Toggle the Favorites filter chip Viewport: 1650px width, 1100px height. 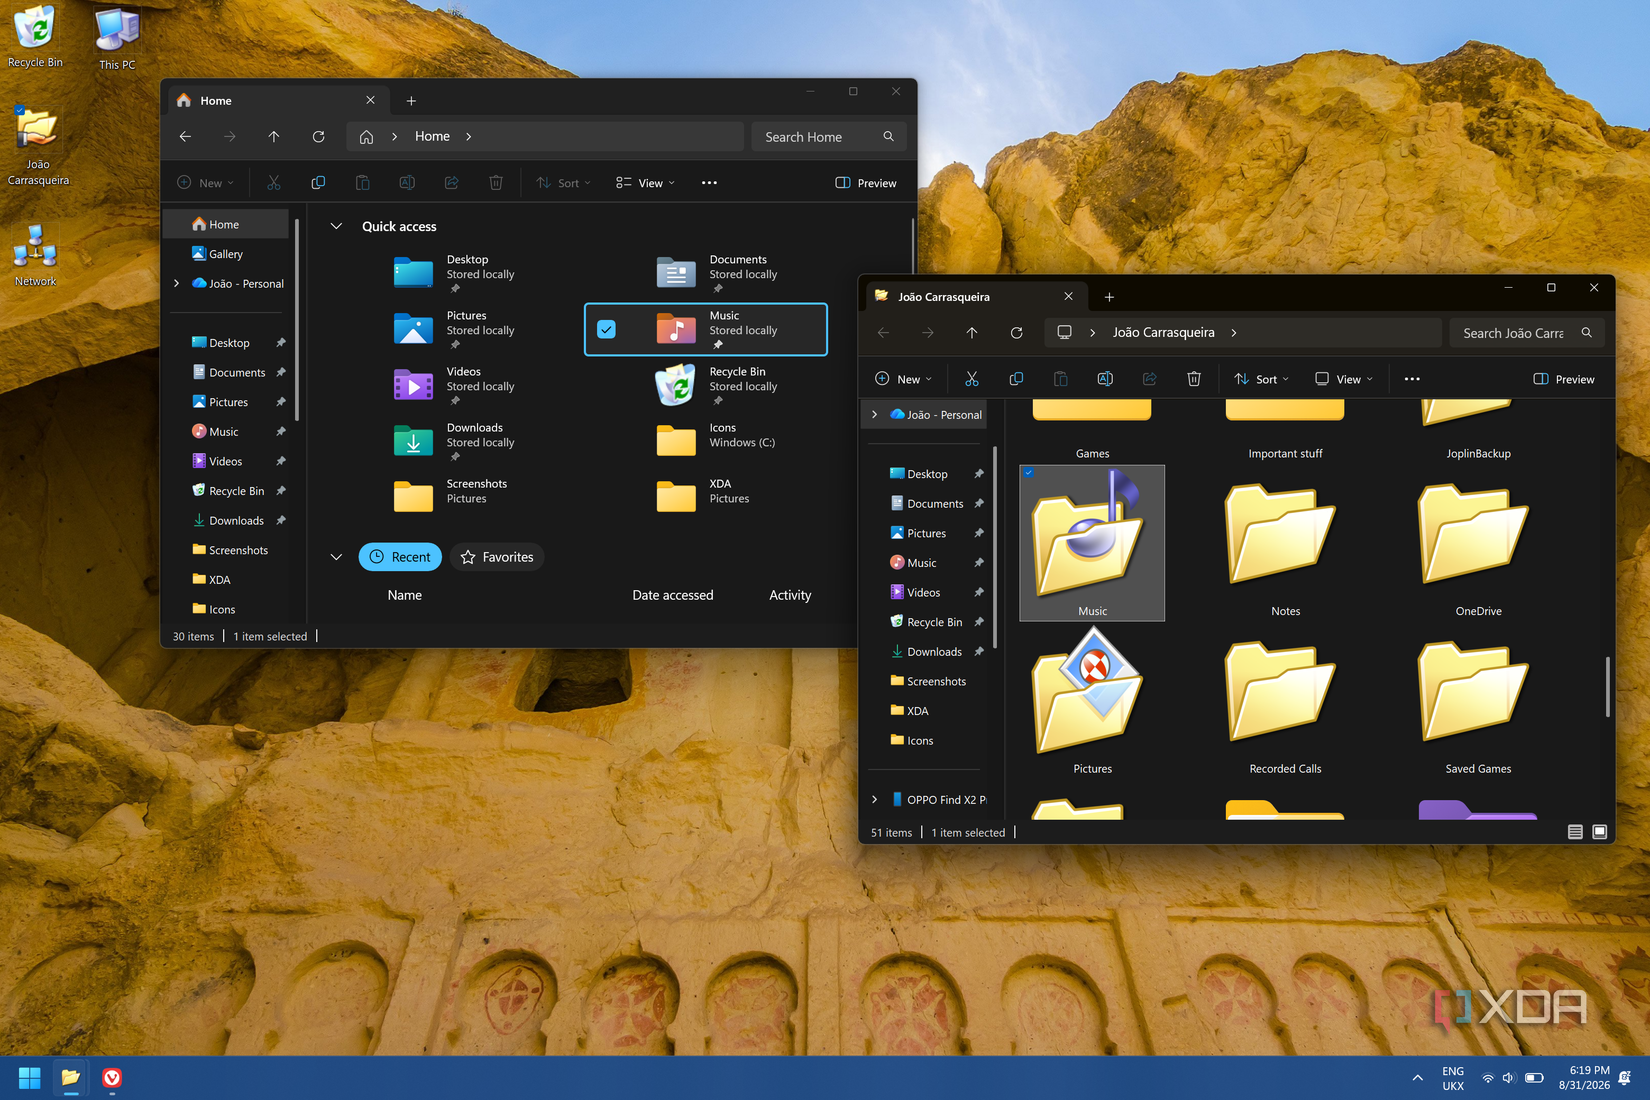coord(497,557)
